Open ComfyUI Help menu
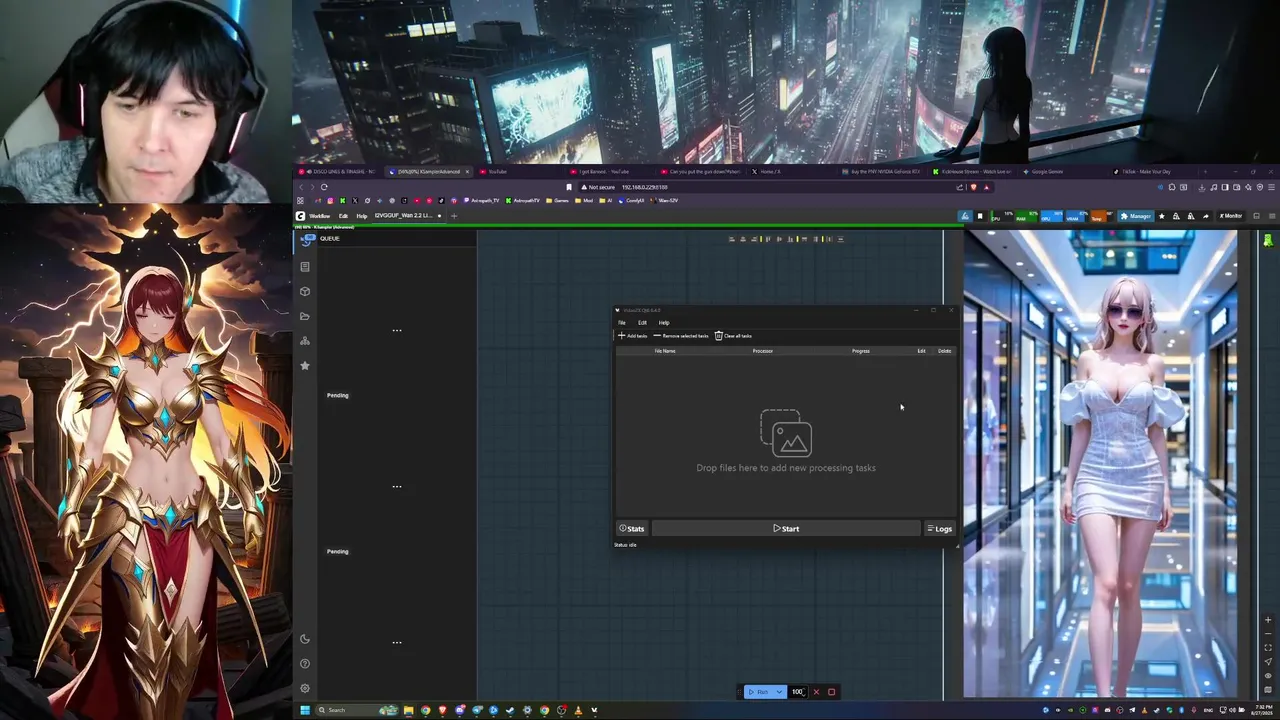This screenshot has width=1280, height=720. point(362,216)
